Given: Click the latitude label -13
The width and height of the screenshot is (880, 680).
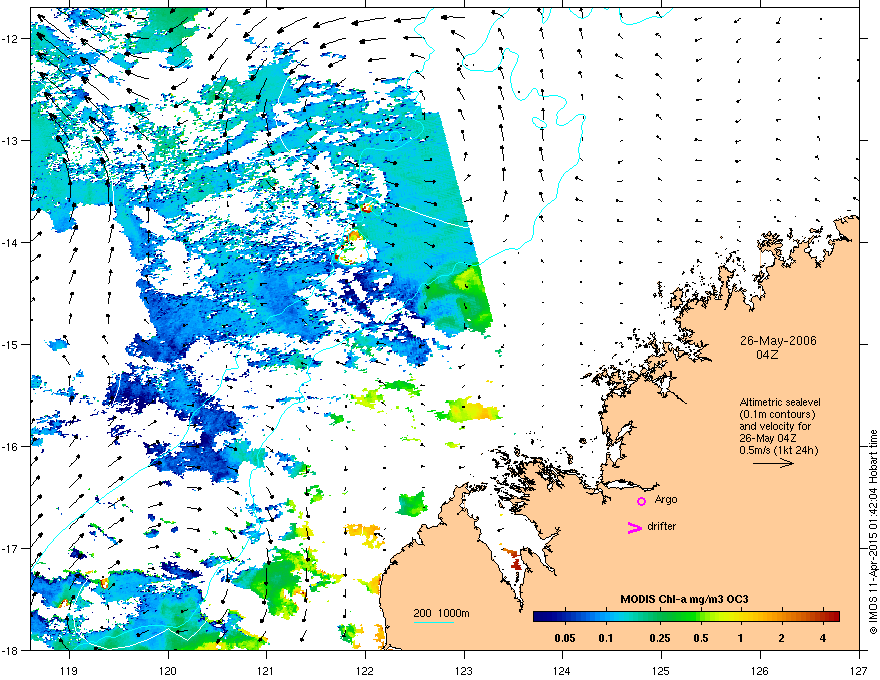Looking at the screenshot, I should coord(11,140).
